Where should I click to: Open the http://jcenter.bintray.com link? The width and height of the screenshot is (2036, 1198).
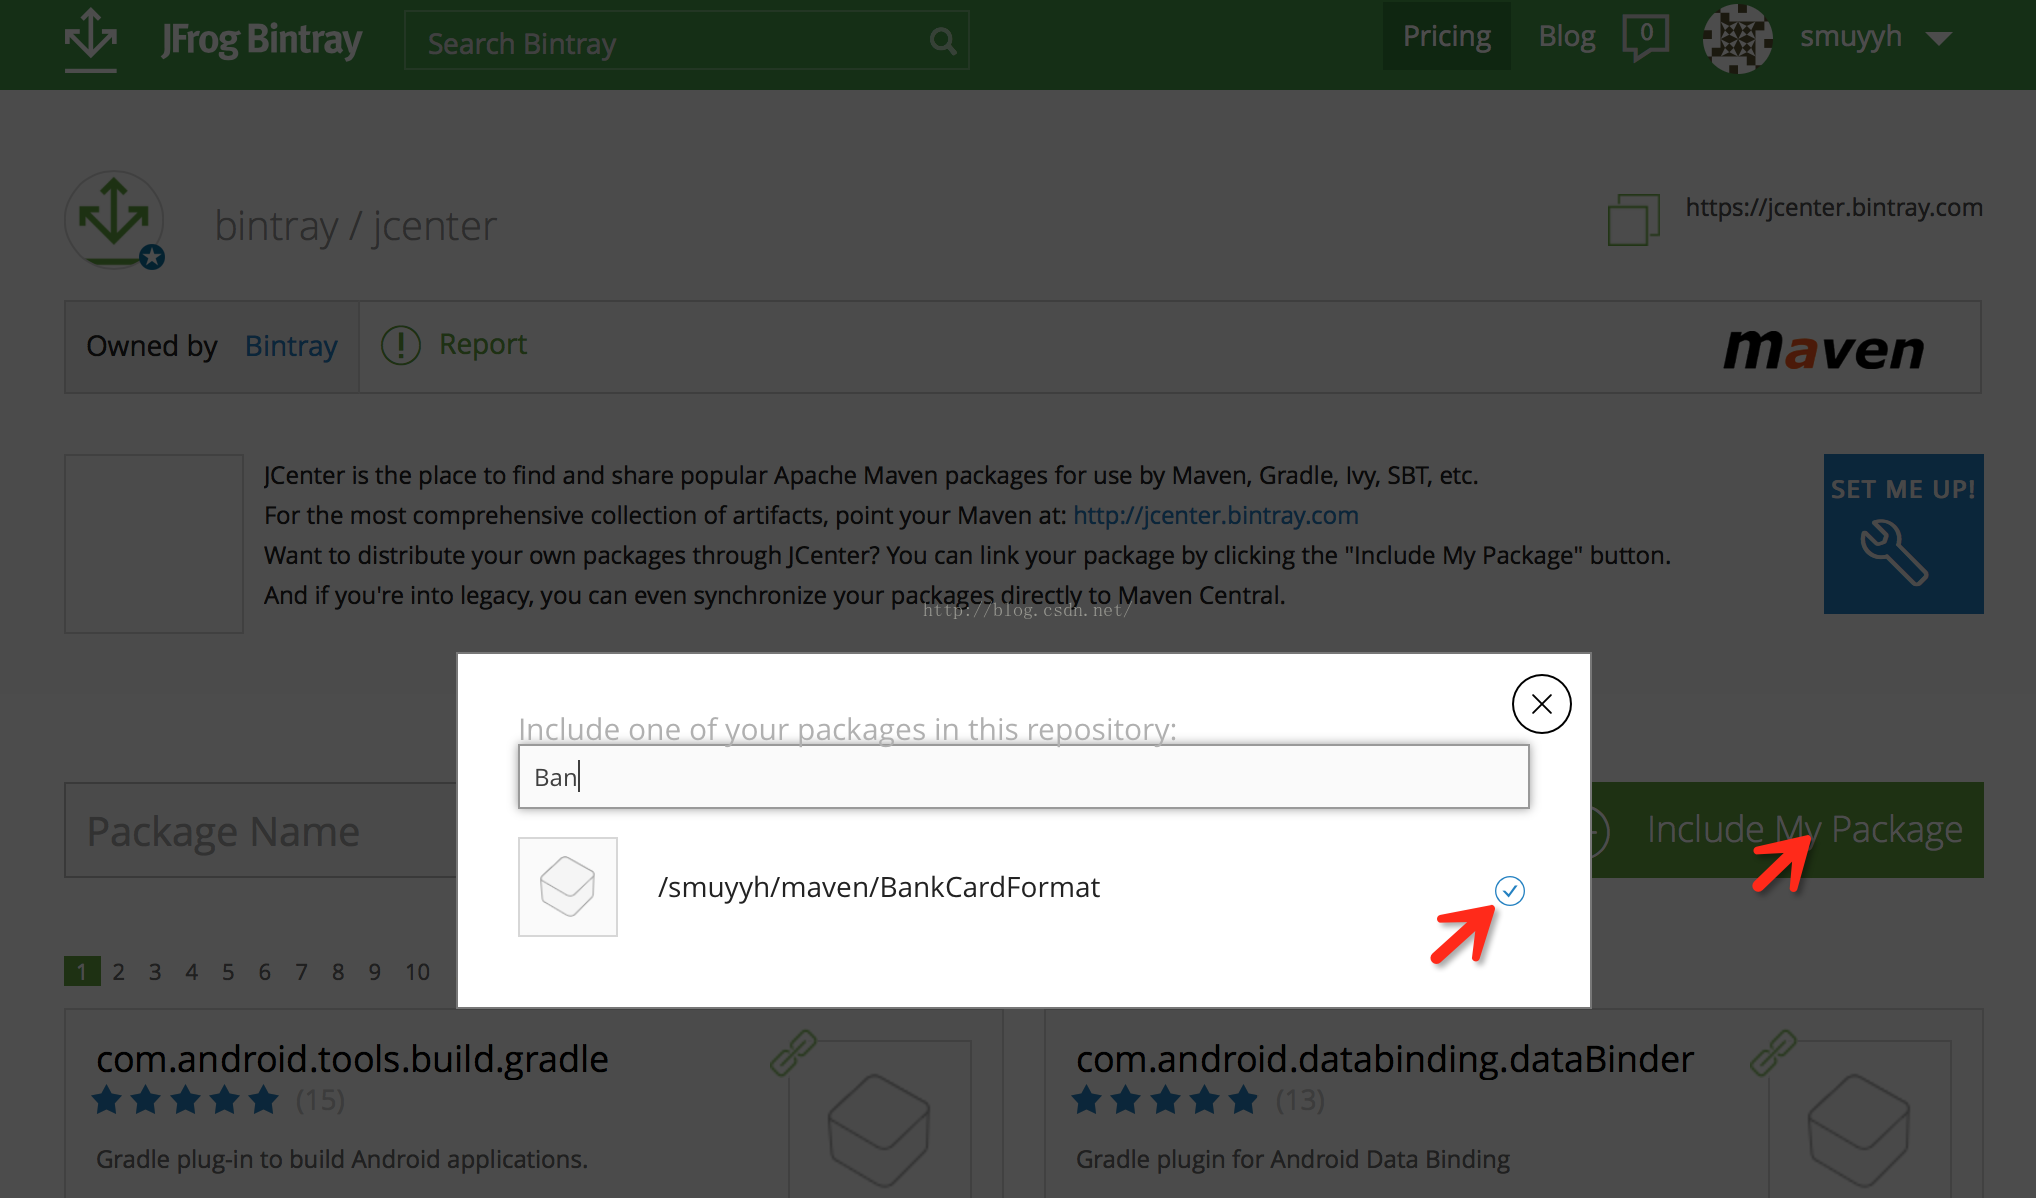[1215, 515]
